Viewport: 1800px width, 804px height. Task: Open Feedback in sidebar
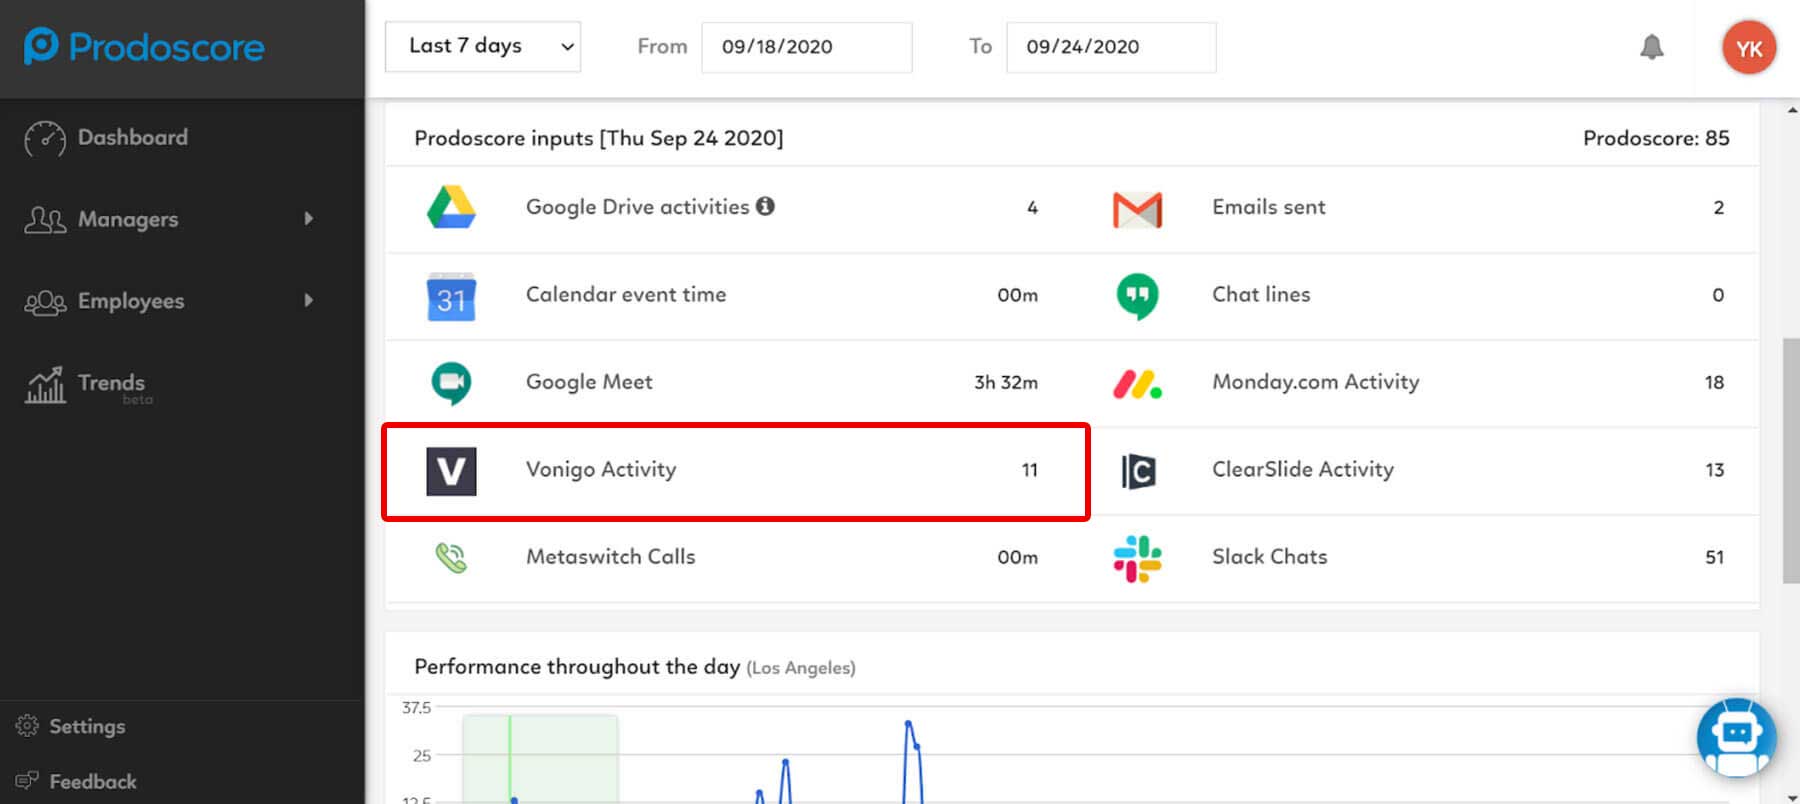coord(93,781)
